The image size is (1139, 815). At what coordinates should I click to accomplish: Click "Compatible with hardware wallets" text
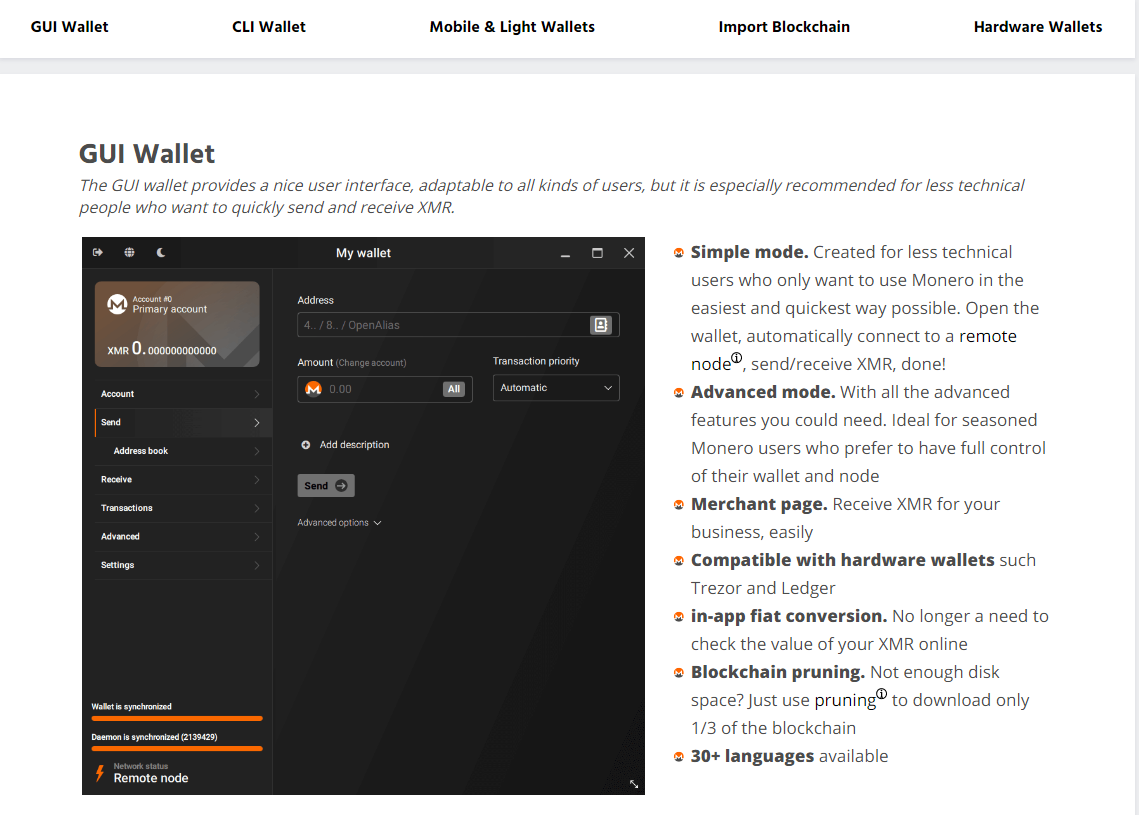[843, 560]
